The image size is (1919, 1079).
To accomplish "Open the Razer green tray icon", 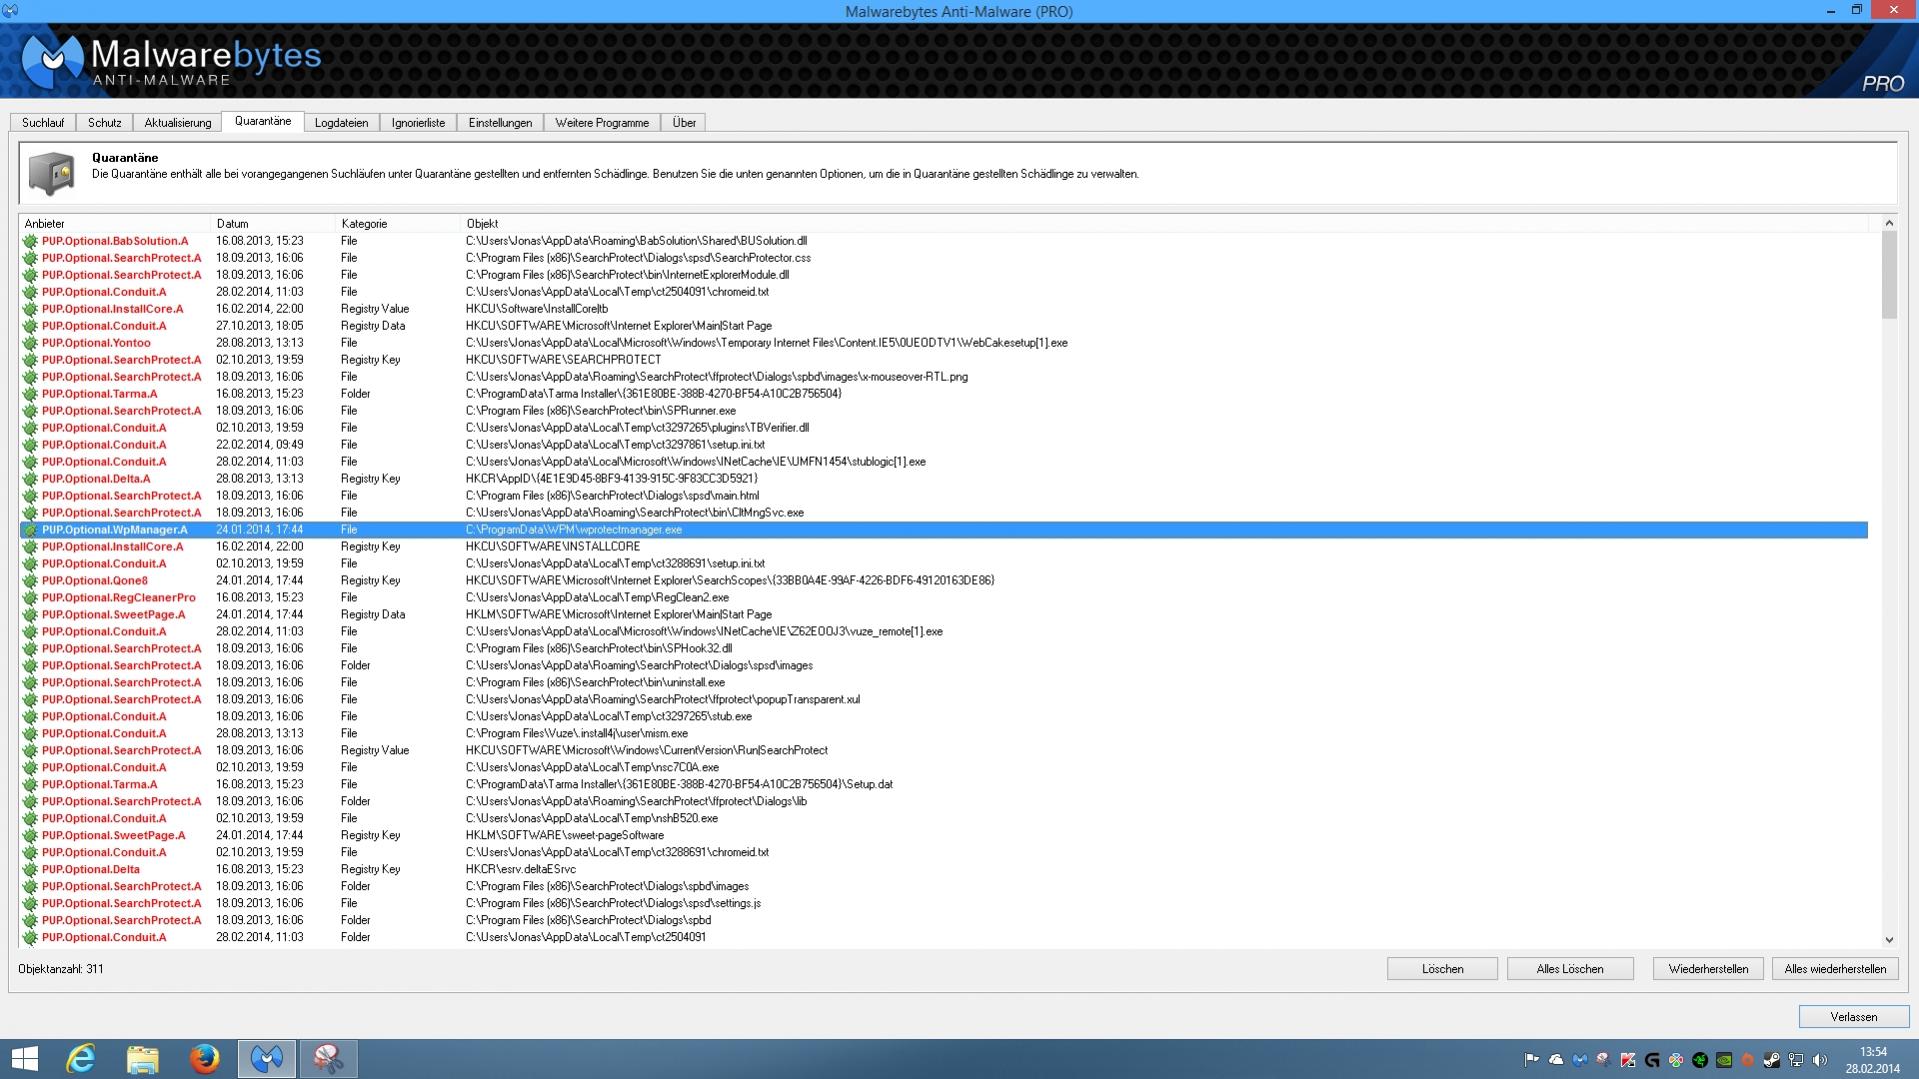I will click(1700, 1060).
